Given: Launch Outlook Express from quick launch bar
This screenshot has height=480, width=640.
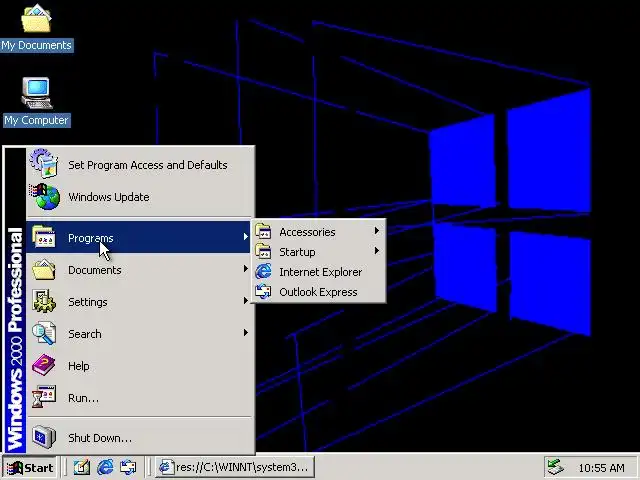Looking at the screenshot, I should pyautogui.click(x=128, y=467).
